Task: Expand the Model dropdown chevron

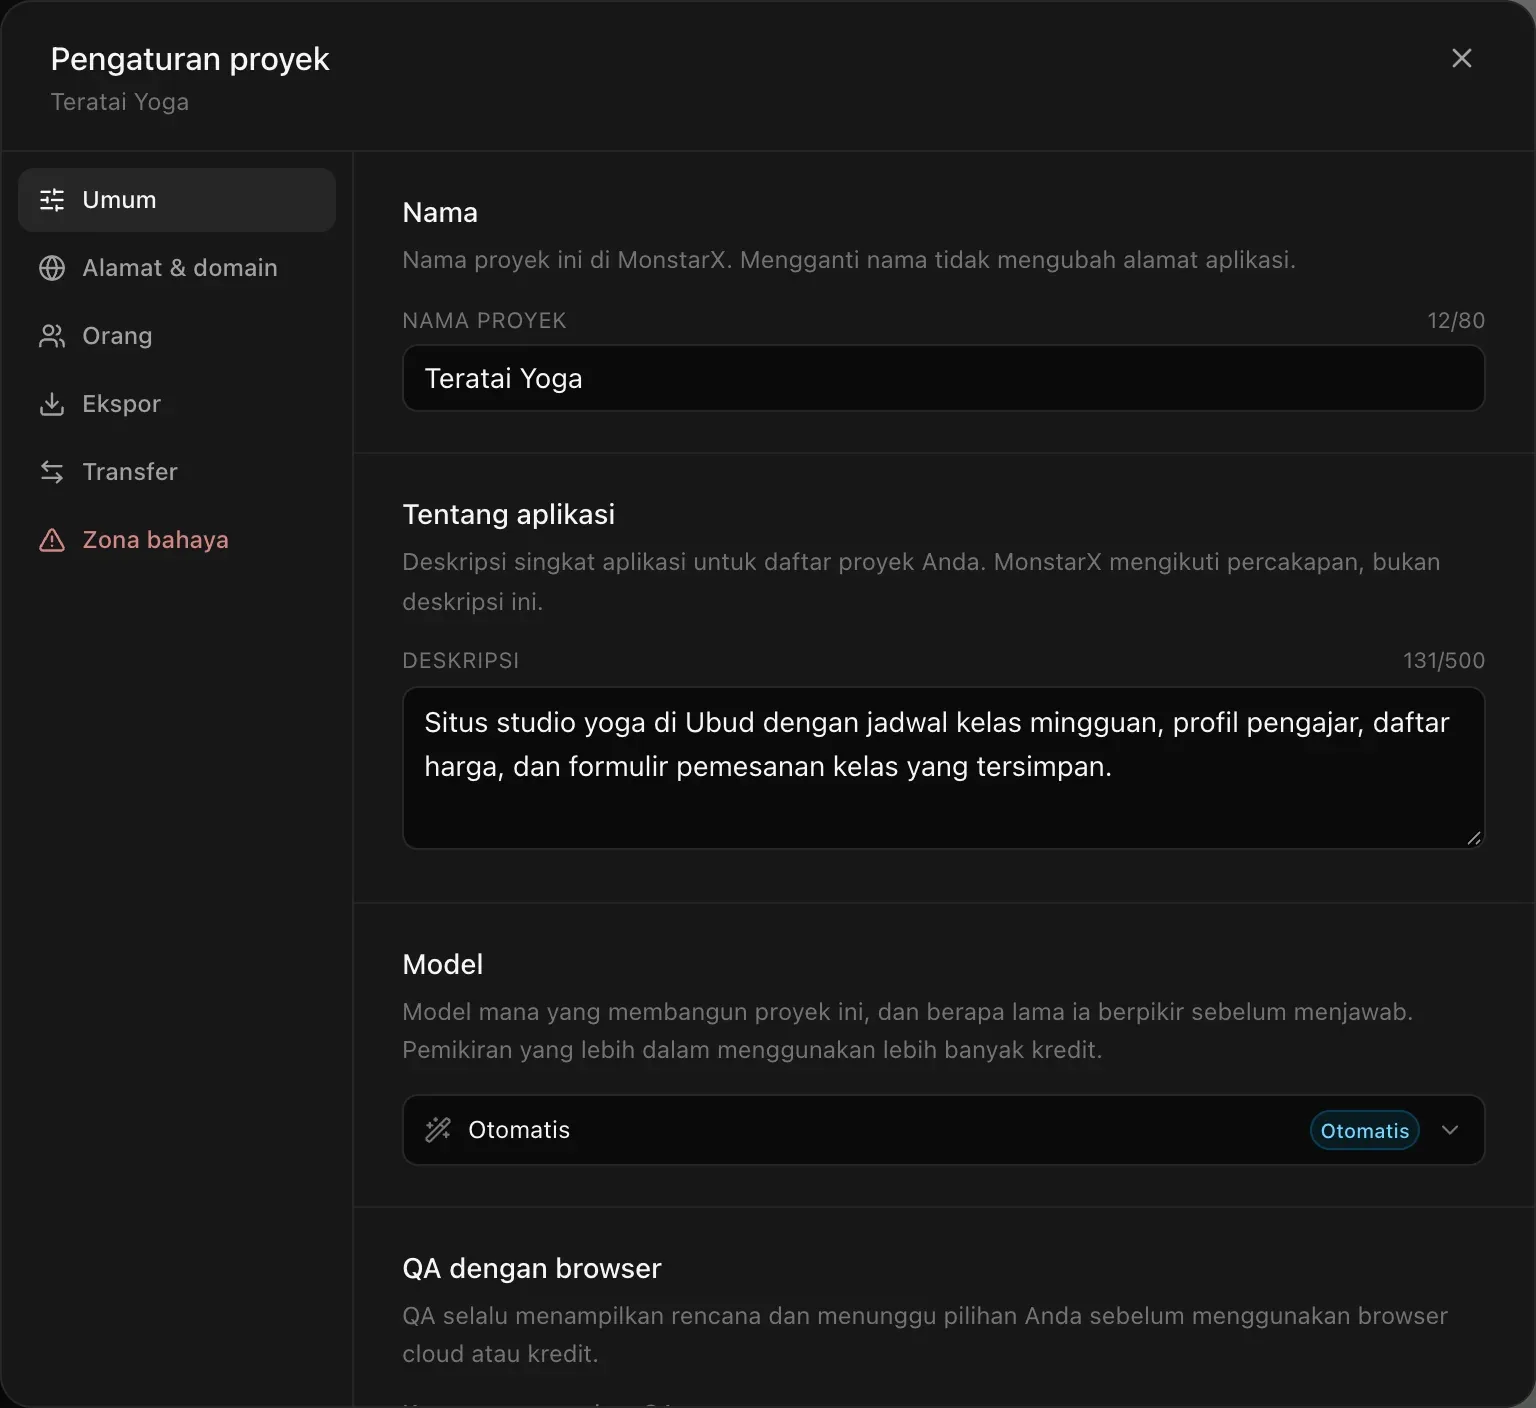Action: (x=1450, y=1130)
